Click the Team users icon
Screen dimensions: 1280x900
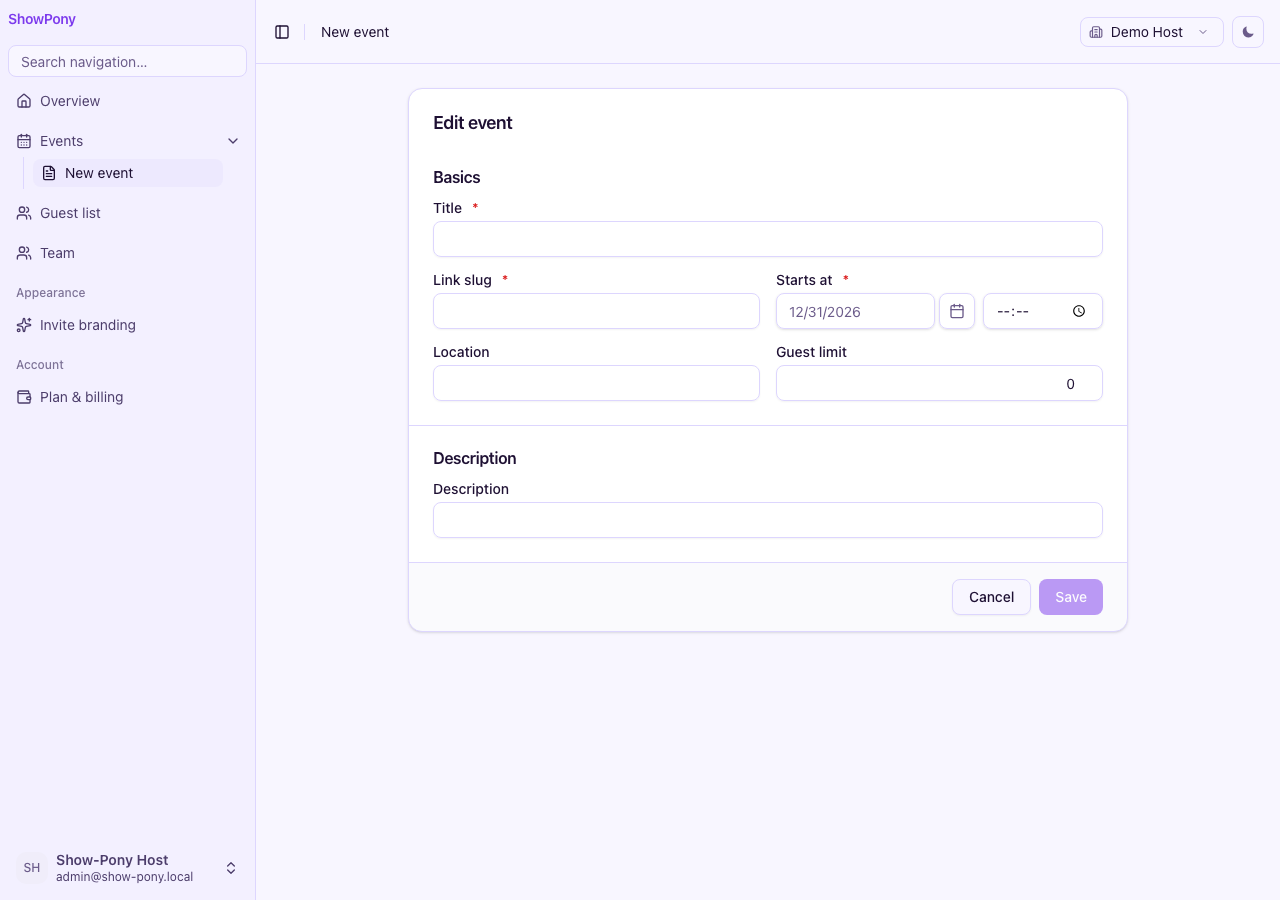point(24,253)
